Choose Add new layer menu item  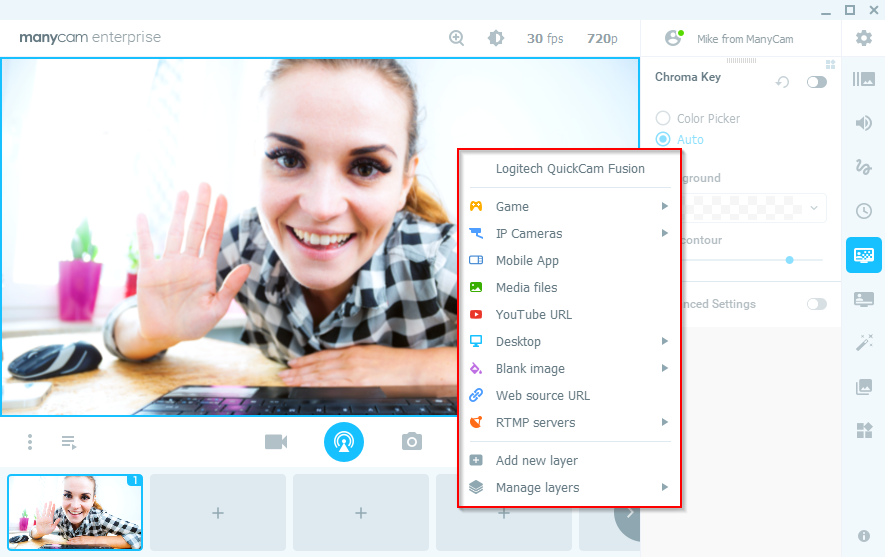tap(570, 460)
